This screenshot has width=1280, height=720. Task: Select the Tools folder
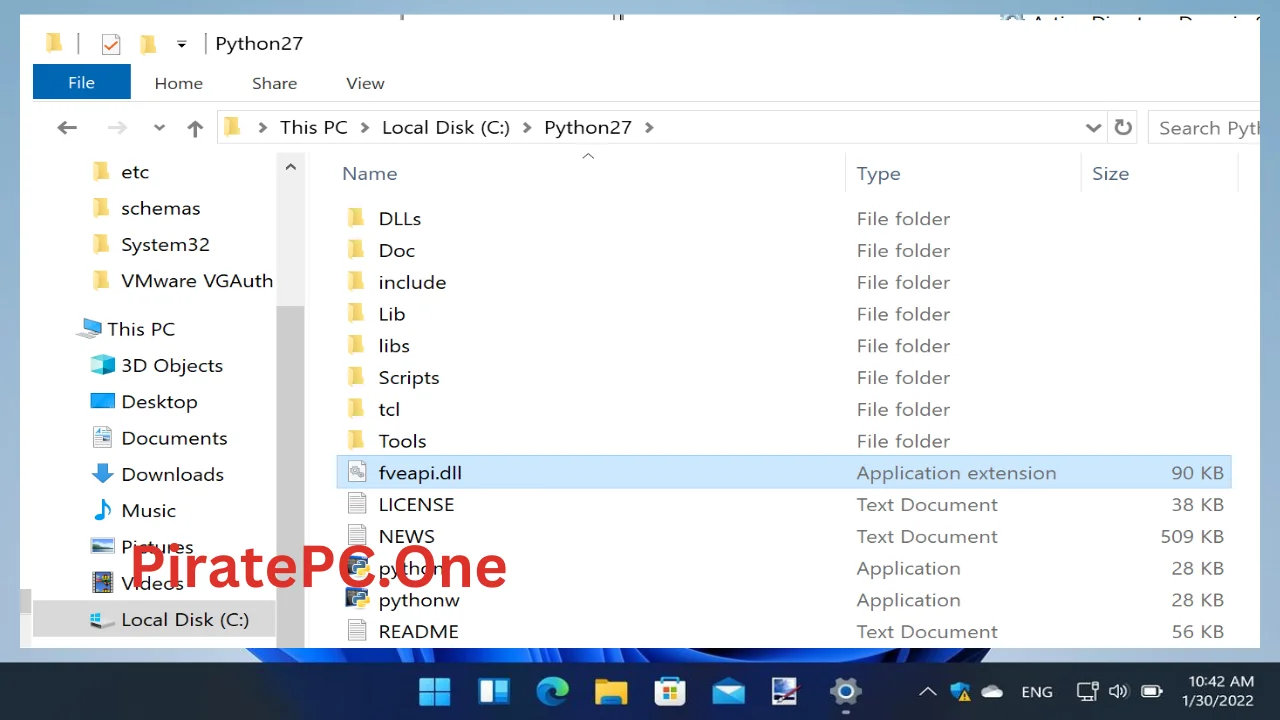(402, 441)
